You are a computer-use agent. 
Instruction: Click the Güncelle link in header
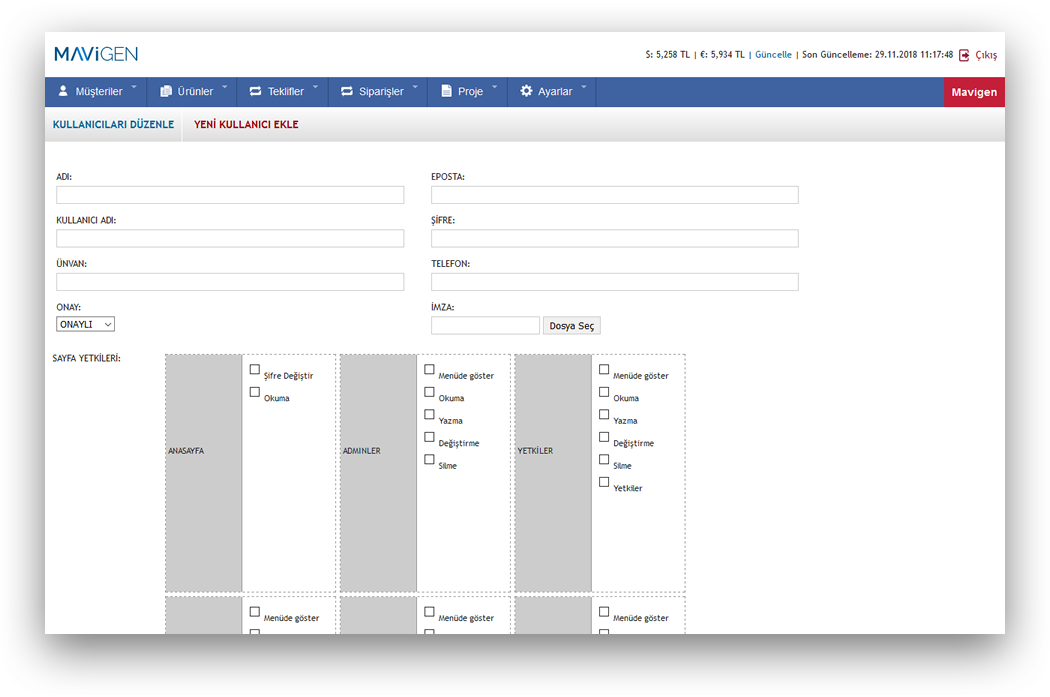tap(773, 55)
